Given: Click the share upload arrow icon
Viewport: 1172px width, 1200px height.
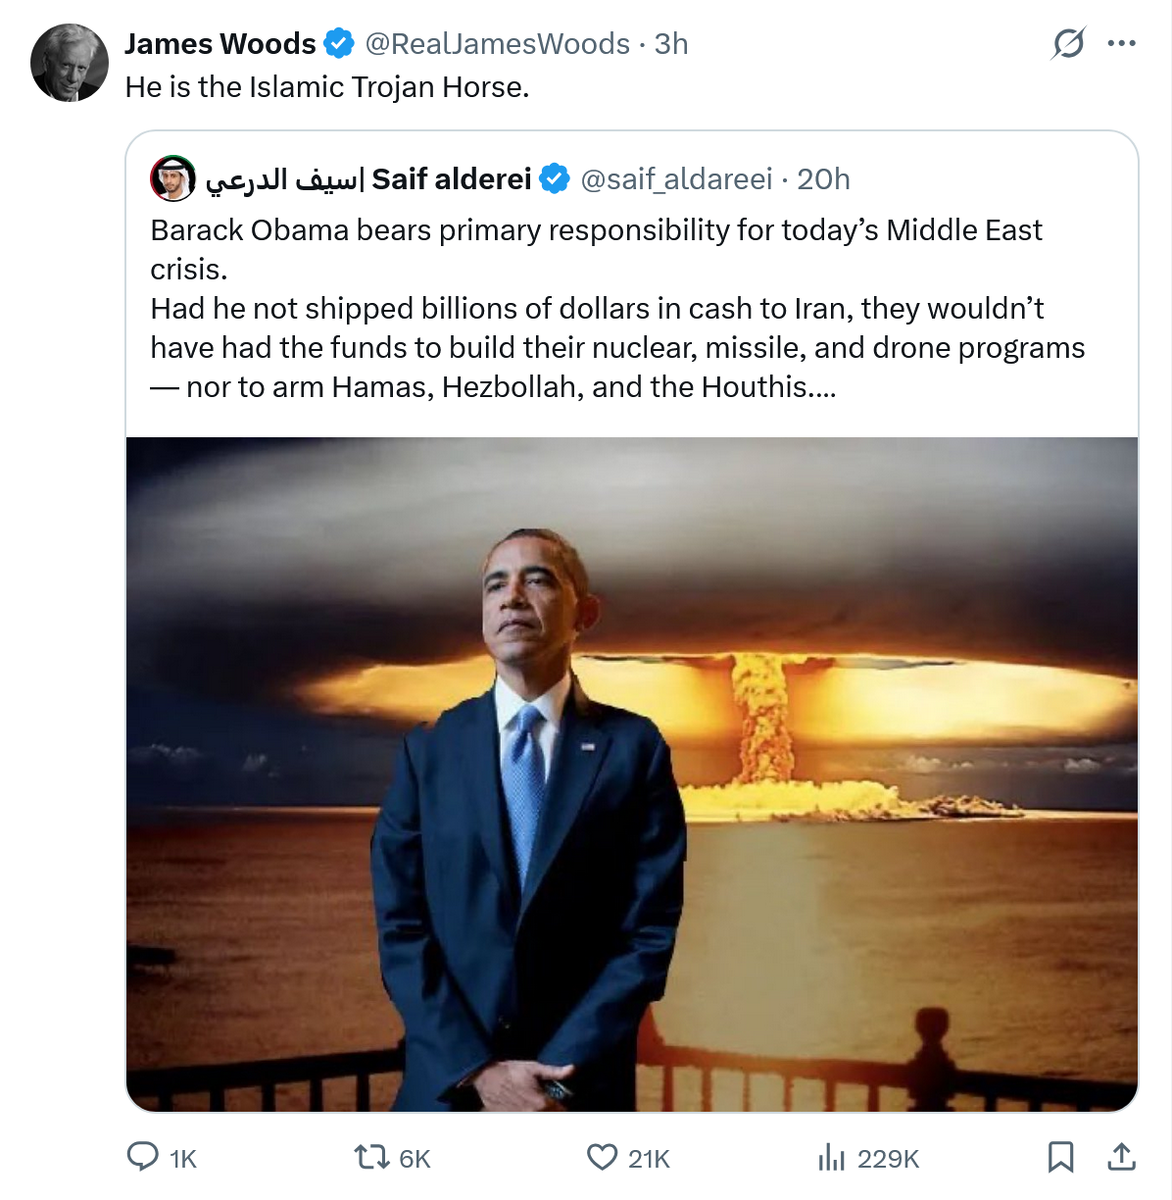Looking at the screenshot, I should 1122,1157.
